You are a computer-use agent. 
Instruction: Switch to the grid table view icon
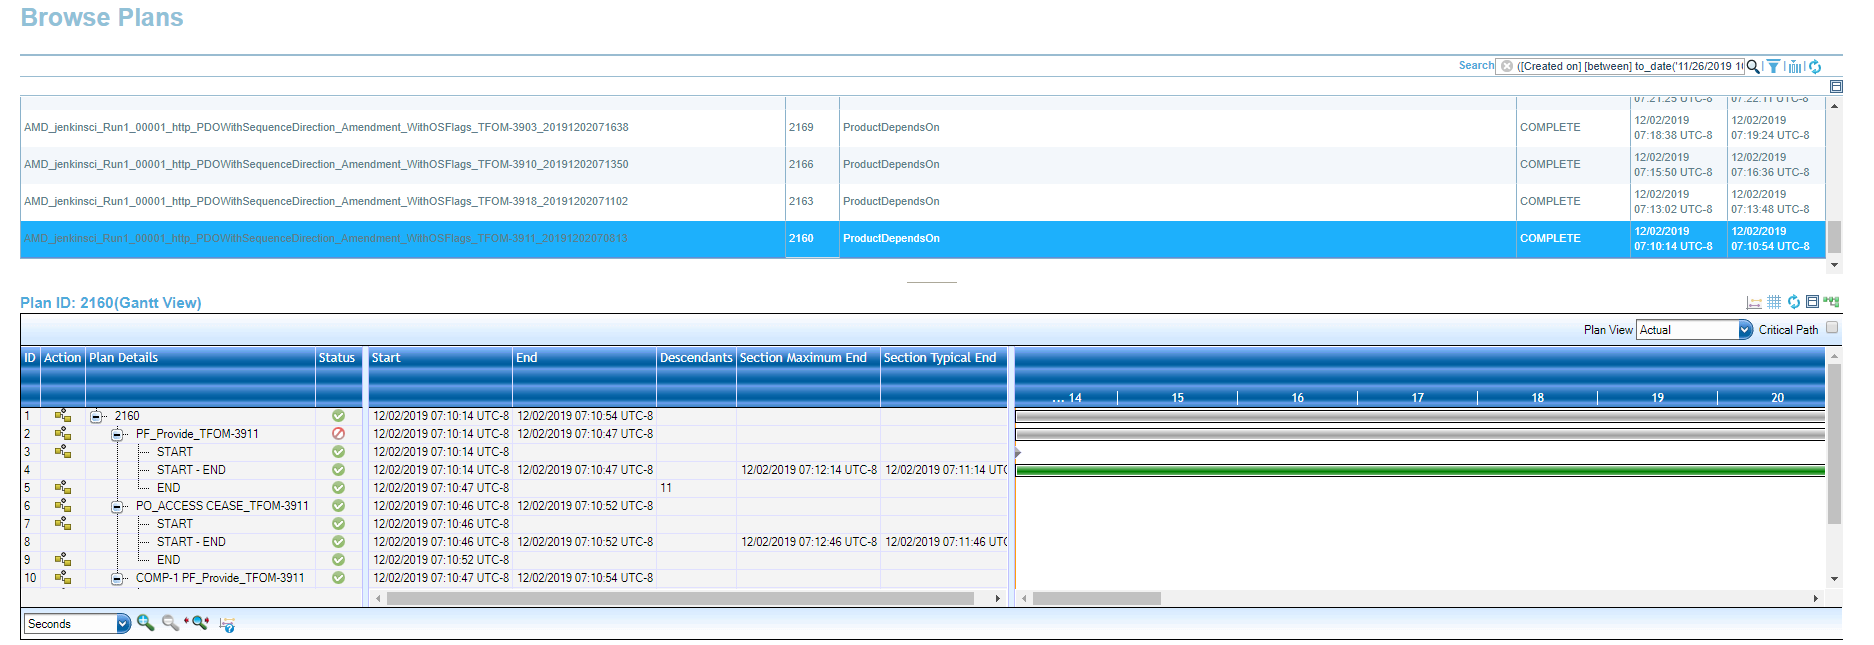tap(1774, 302)
